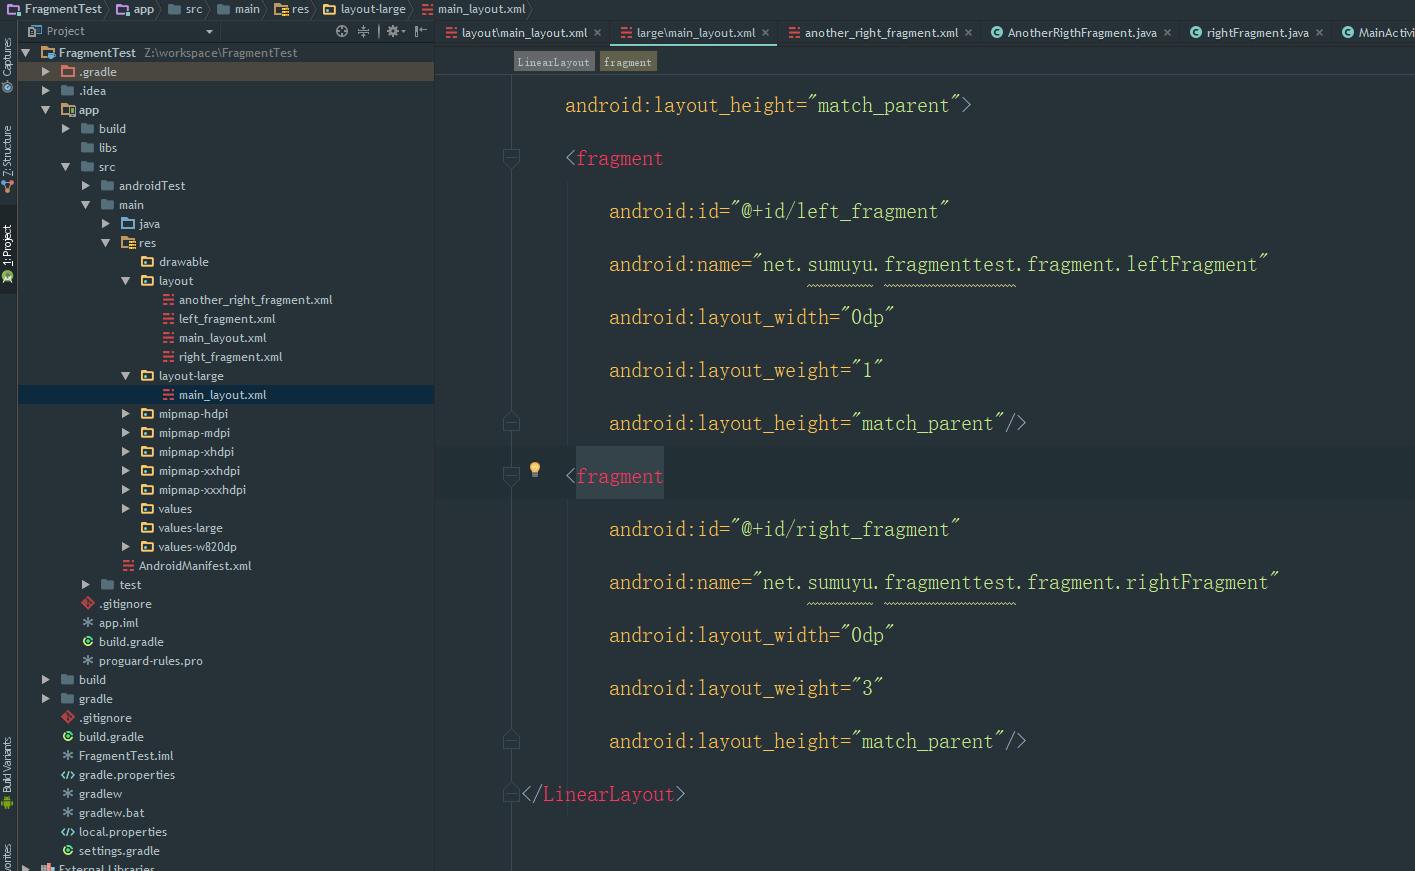Viewport: 1415px width, 871px height.
Task: Click src in the navigation bar
Action: point(185,9)
